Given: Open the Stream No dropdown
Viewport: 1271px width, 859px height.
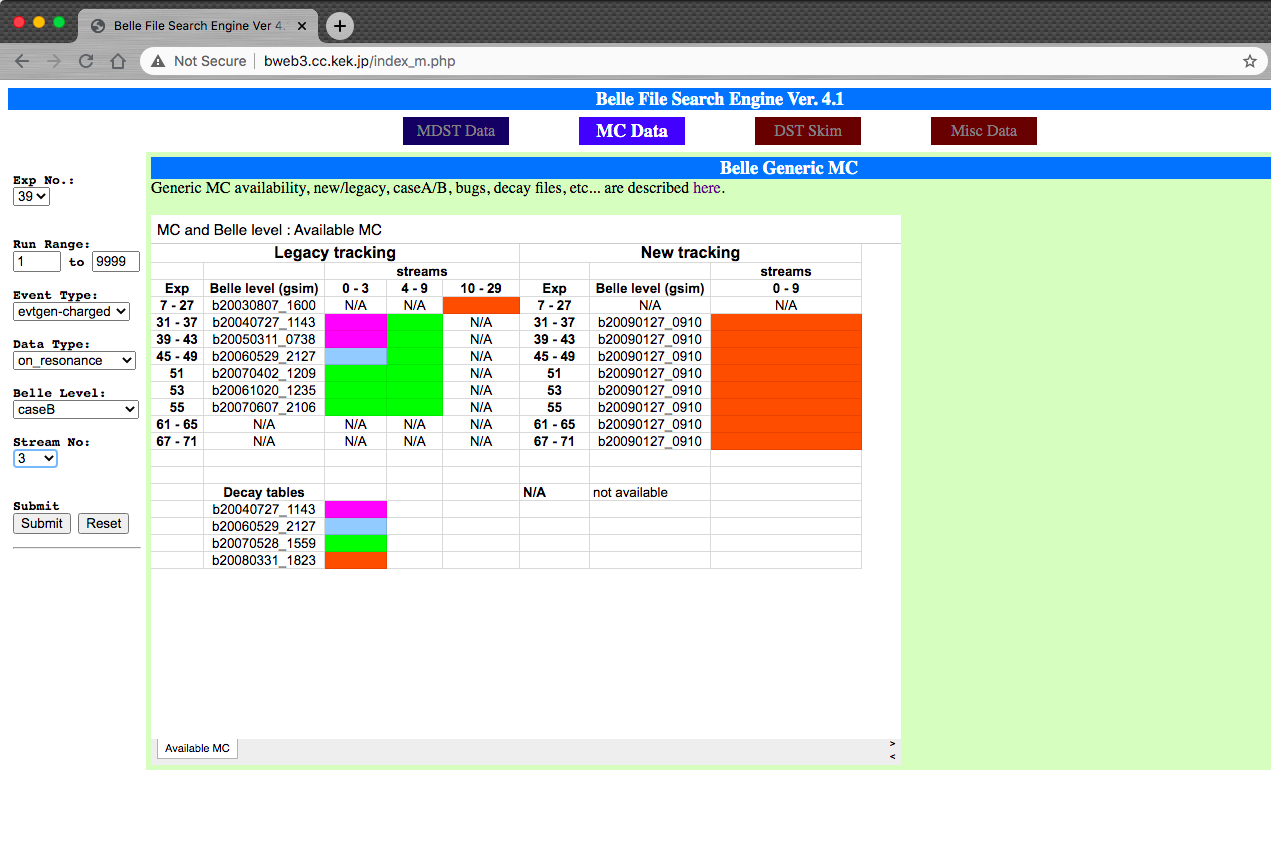Looking at the screenshot, I should click(35, 458).
